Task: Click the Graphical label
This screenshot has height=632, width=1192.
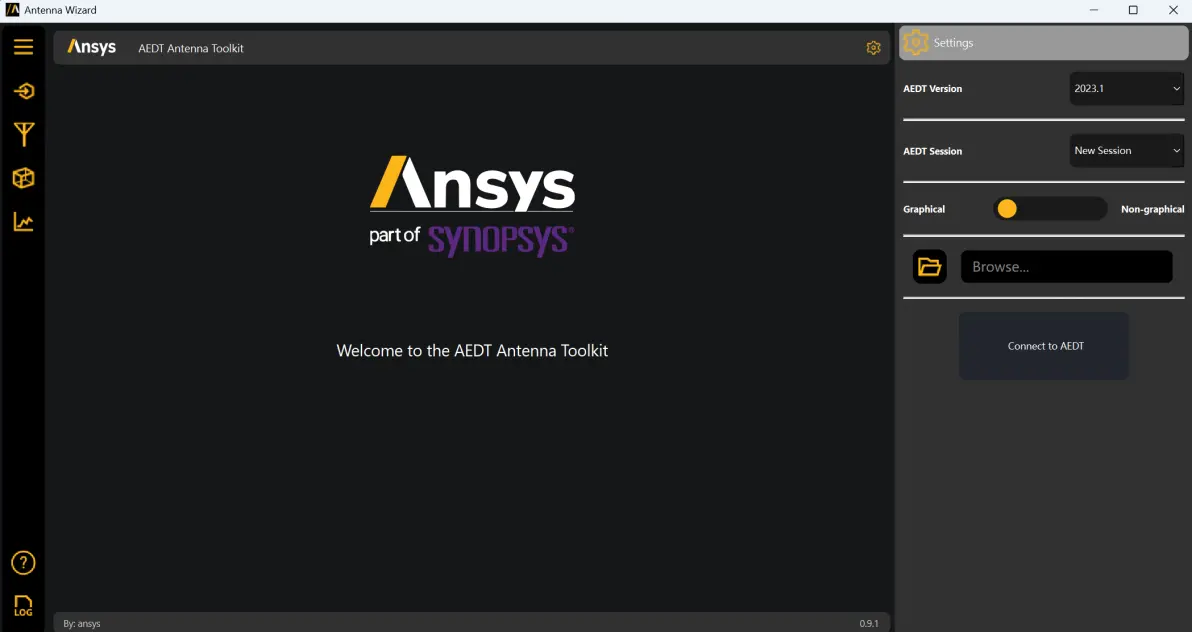Action: (x=924, y=209)
